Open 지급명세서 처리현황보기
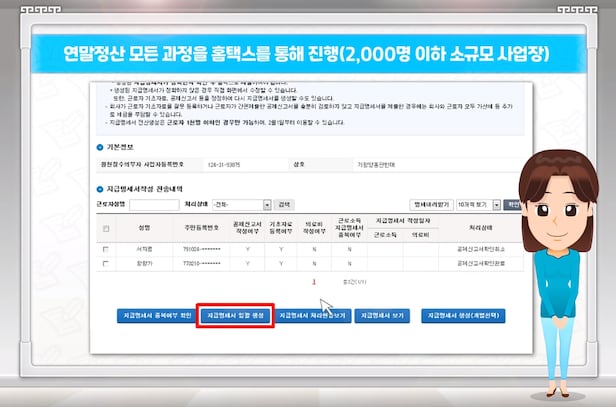This screenshot has height=407, width=616. coord(312,314)
